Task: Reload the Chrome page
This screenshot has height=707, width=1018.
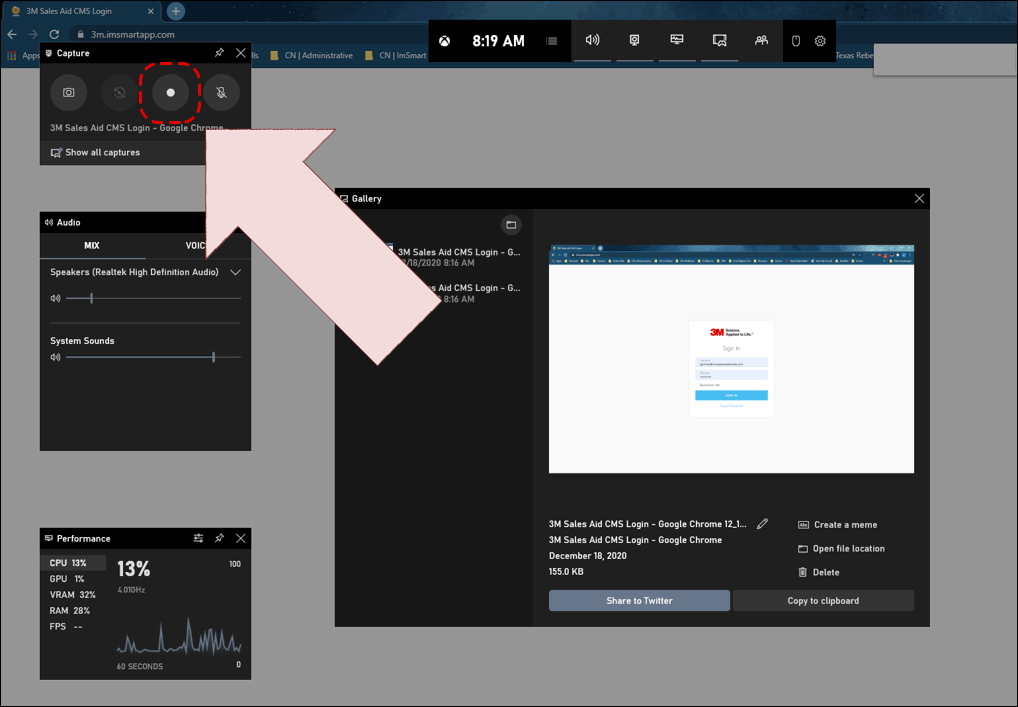Action: (55, 34)
